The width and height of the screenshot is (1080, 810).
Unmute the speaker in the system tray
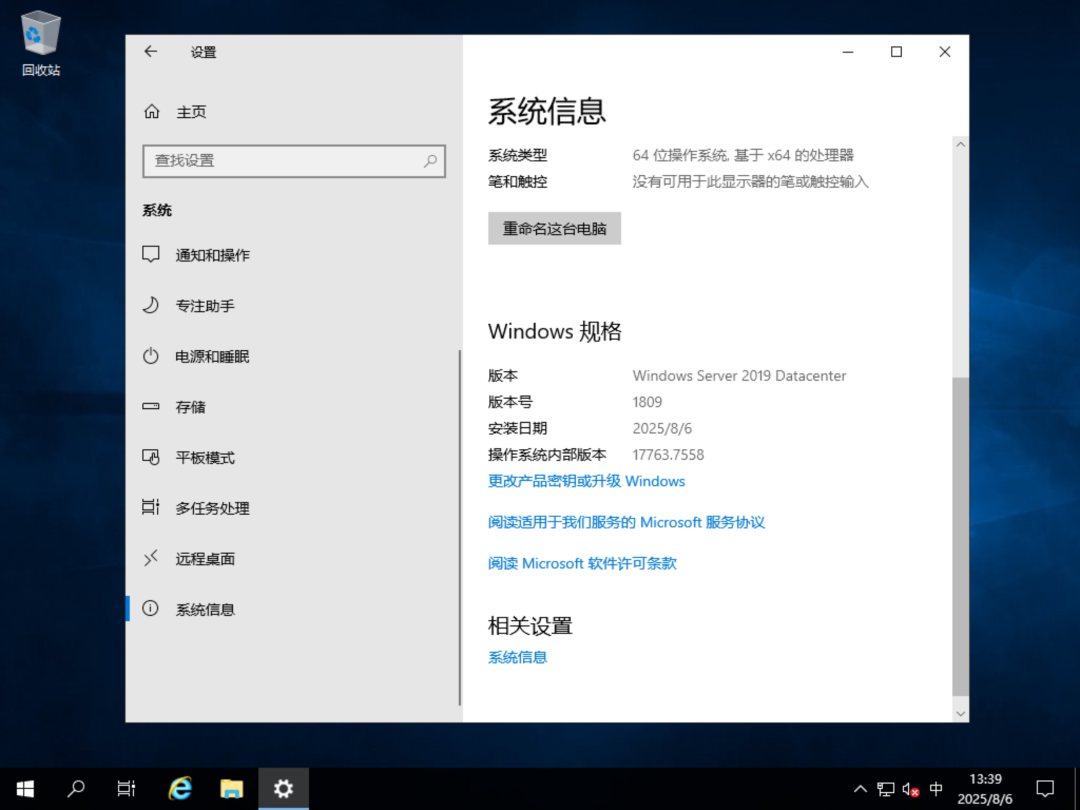pyautogui.click(x=908, y=789)
